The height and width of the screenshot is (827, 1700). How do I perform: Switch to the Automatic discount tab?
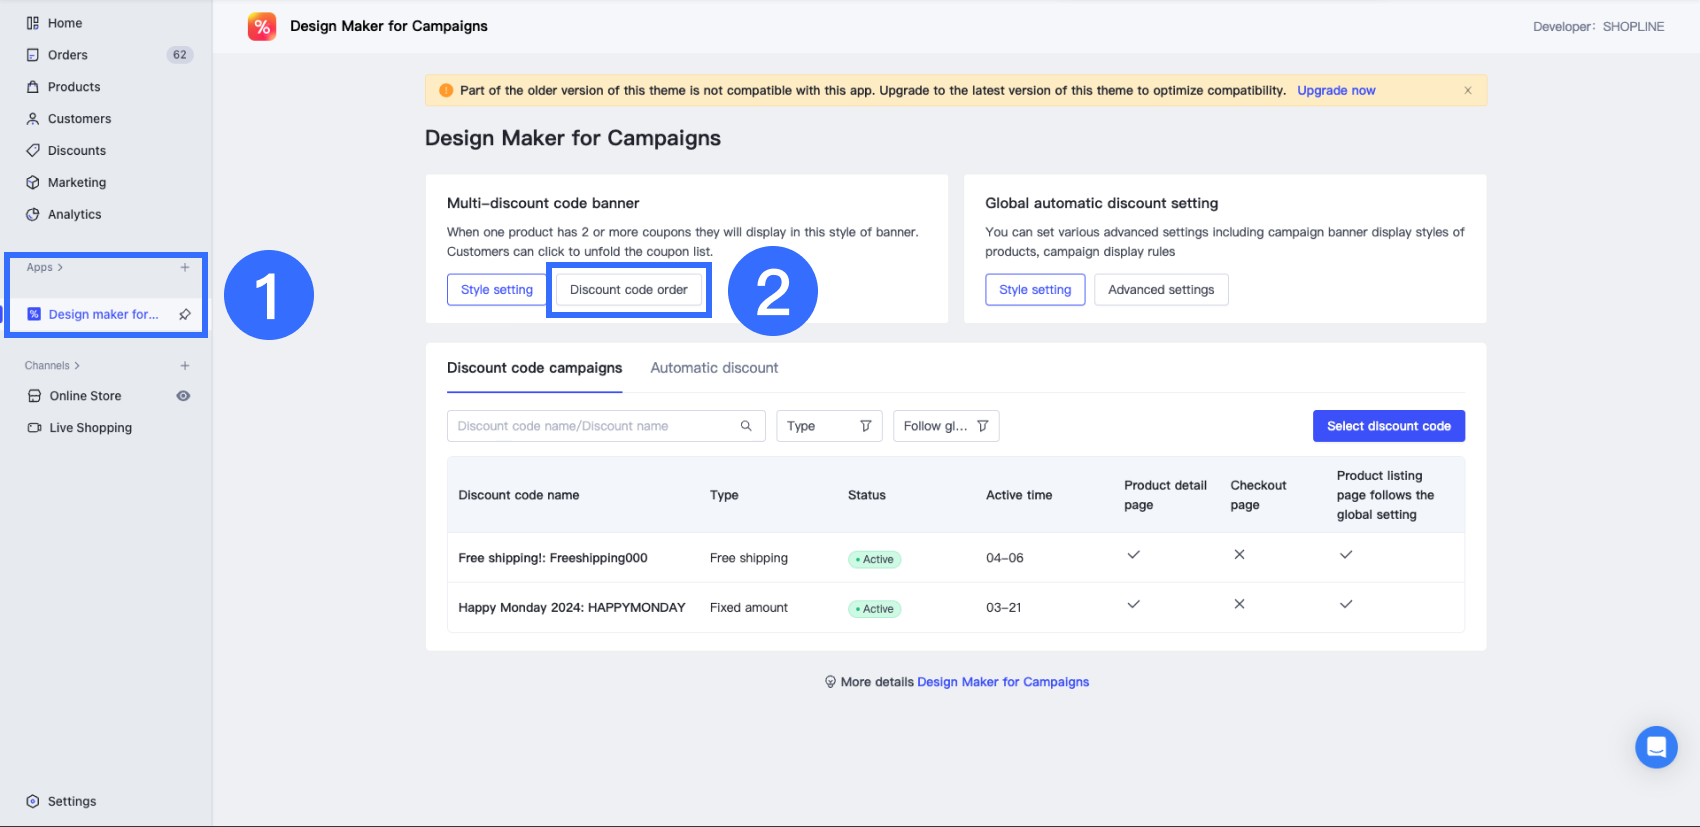(714, 368)
